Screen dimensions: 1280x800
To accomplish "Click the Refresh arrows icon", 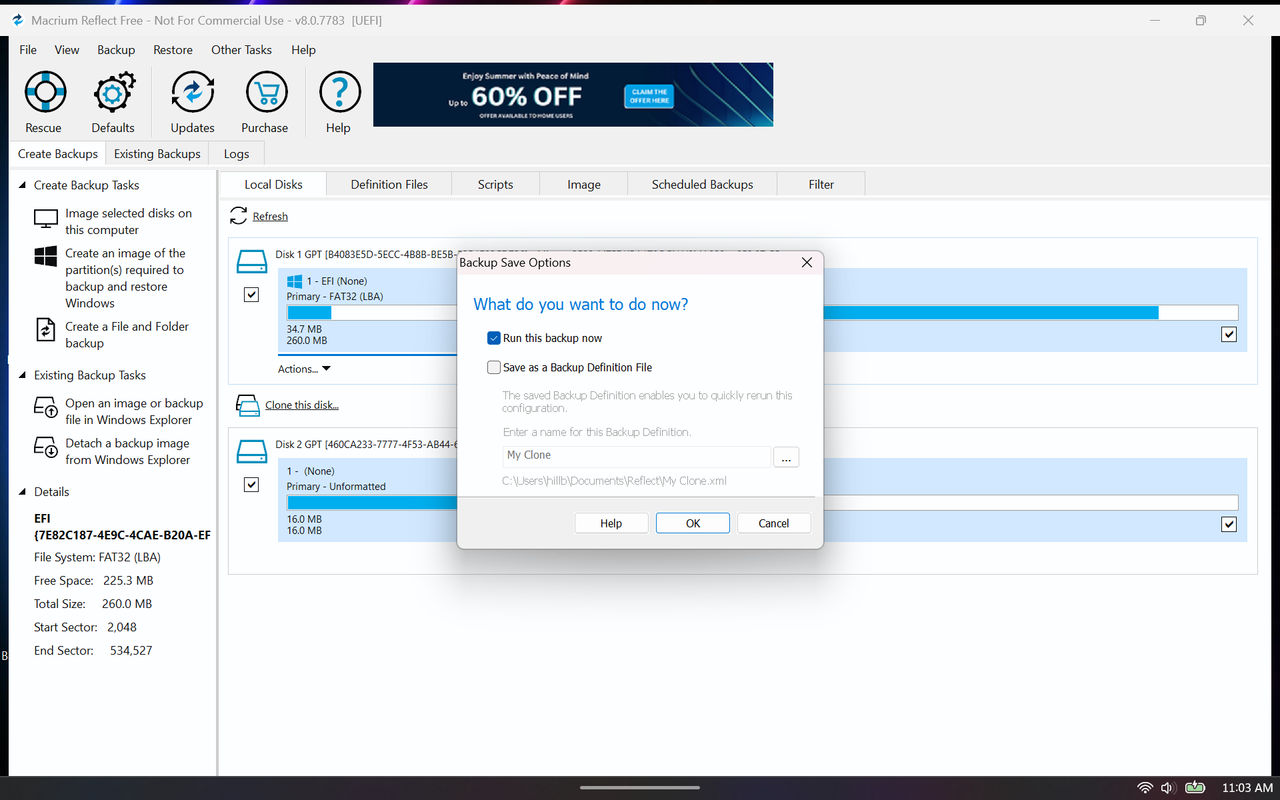I will pos(238,215).
